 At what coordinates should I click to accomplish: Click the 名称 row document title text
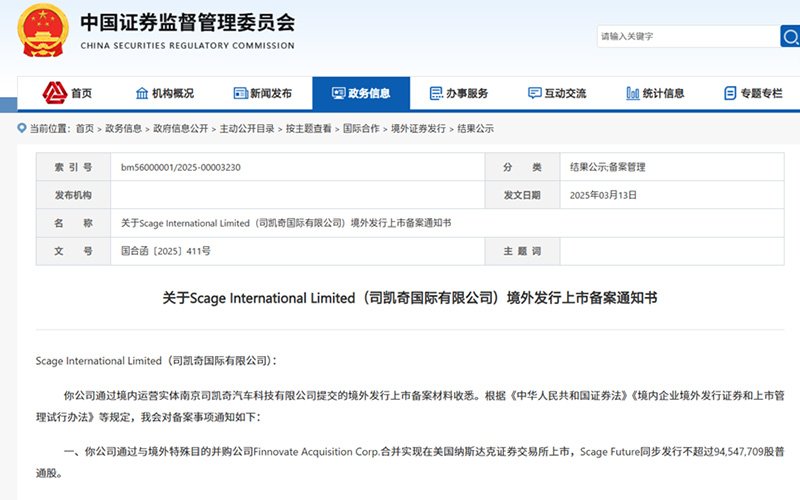286,223
